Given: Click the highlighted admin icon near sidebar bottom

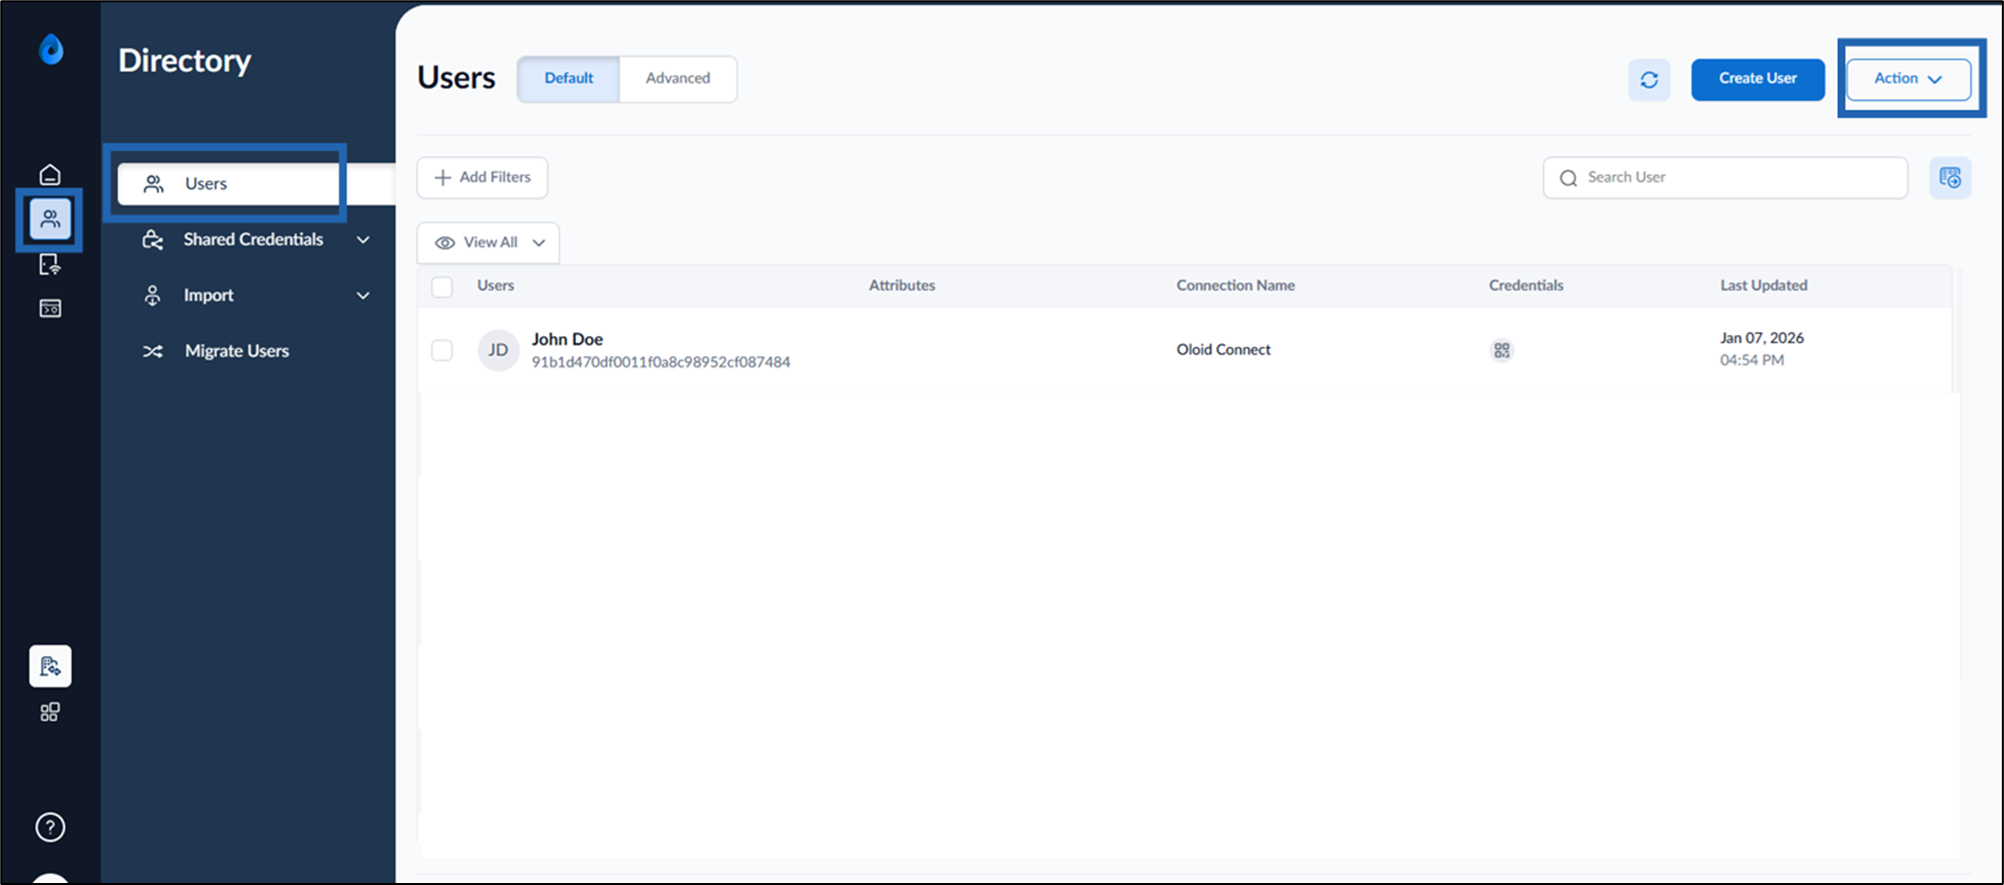Looking at the screenshot, I should 50,666.
